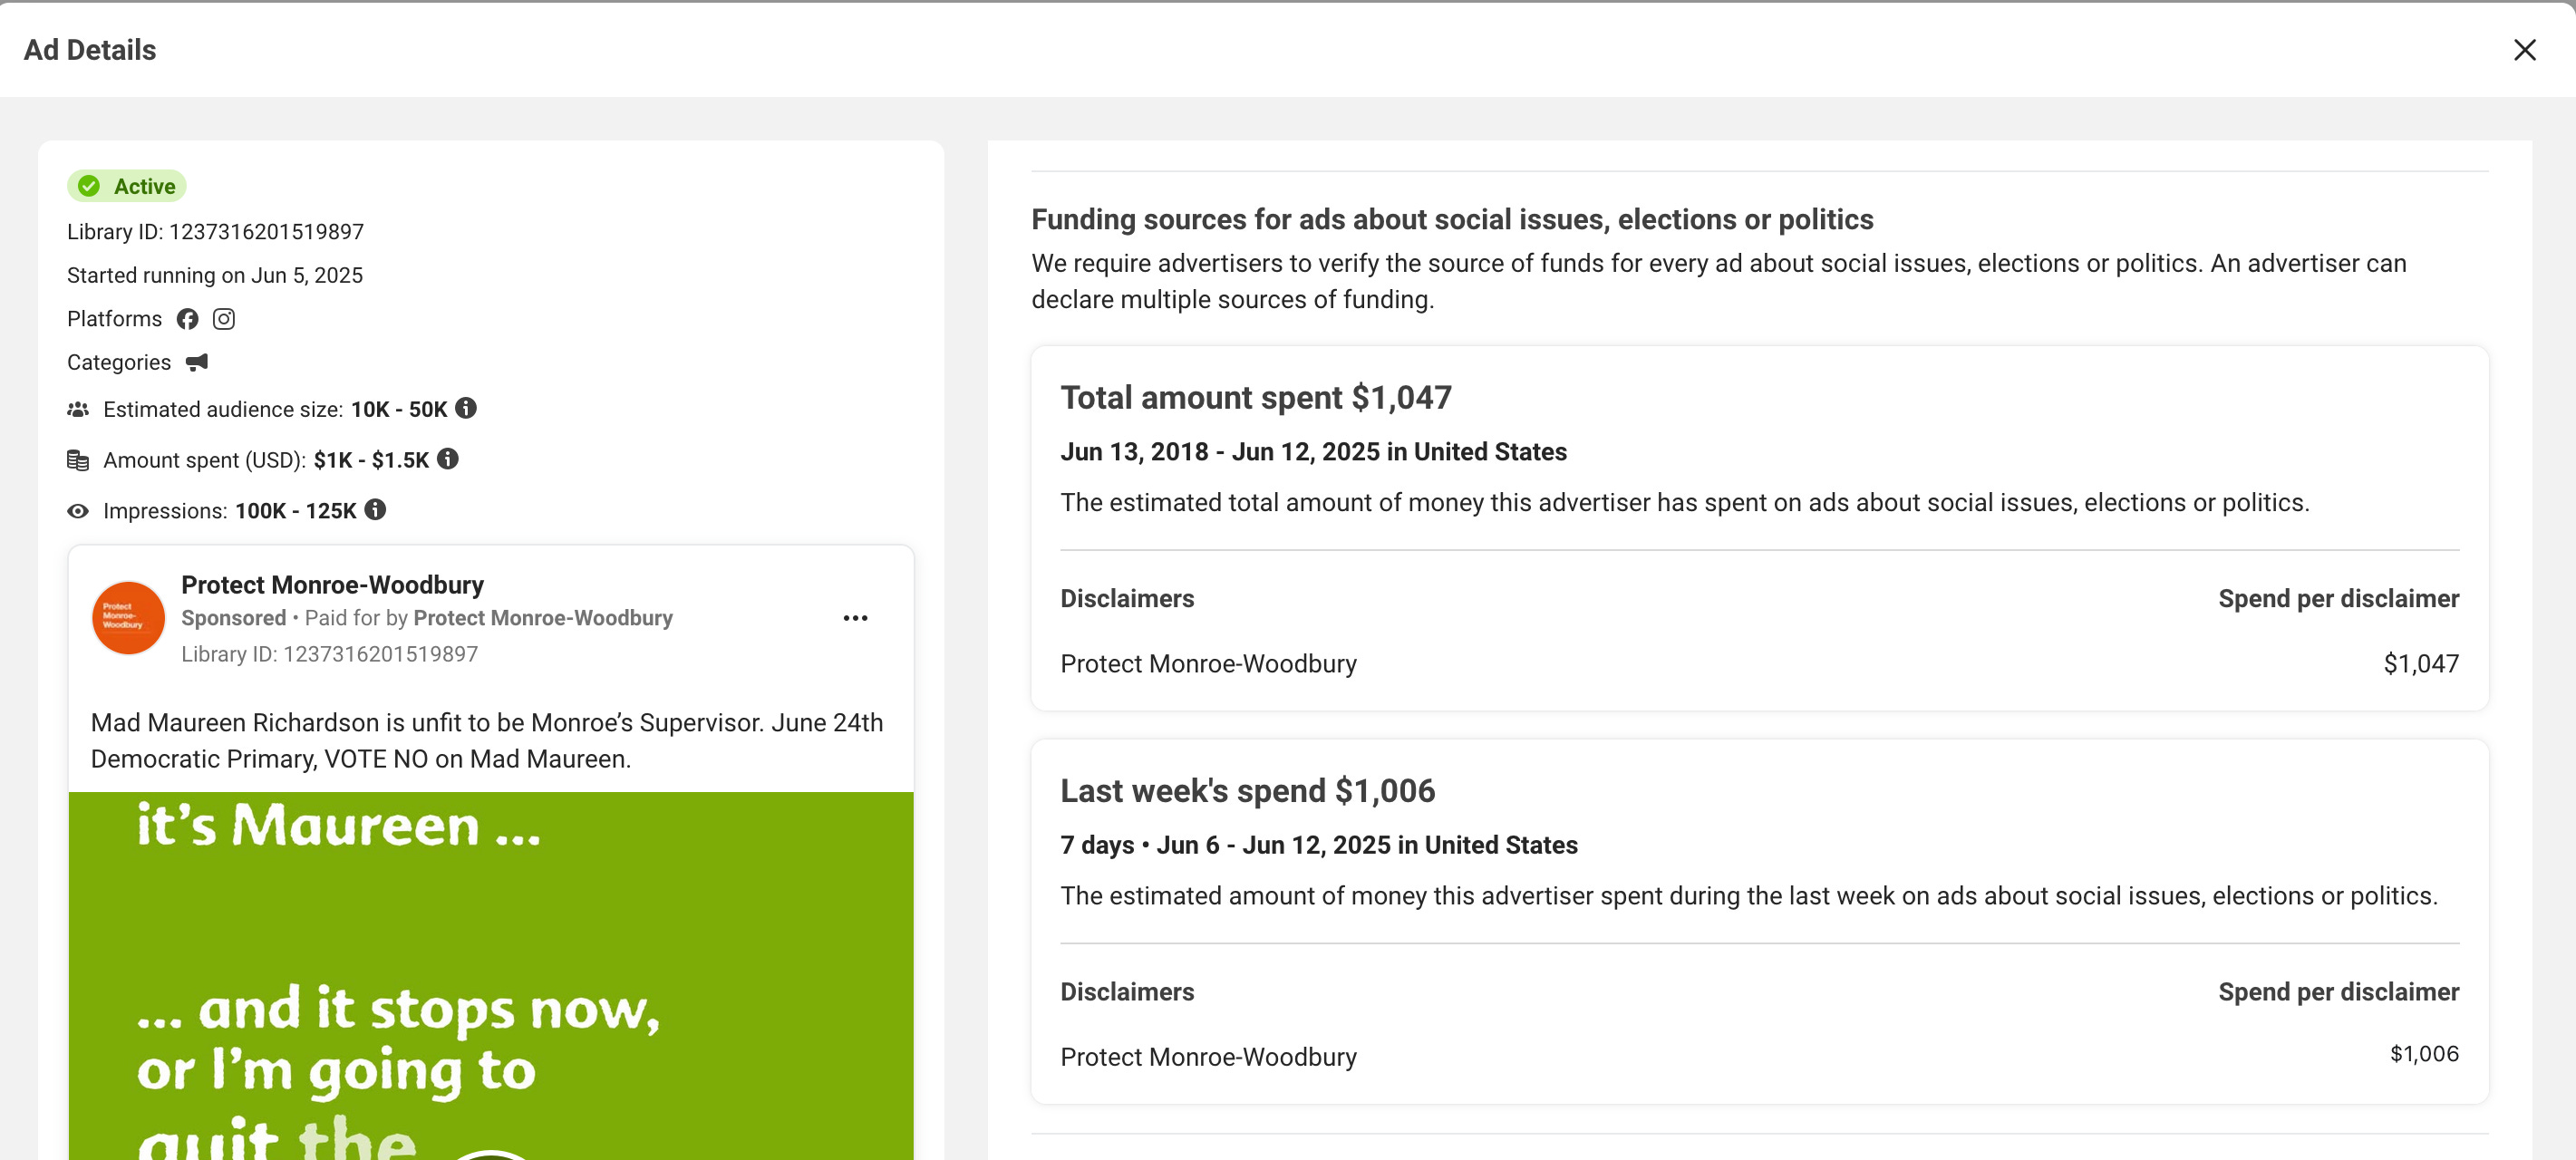Click Protect Monroe-Woodbury orange profile picture
2576x1160 pixels.
[128, 618]
